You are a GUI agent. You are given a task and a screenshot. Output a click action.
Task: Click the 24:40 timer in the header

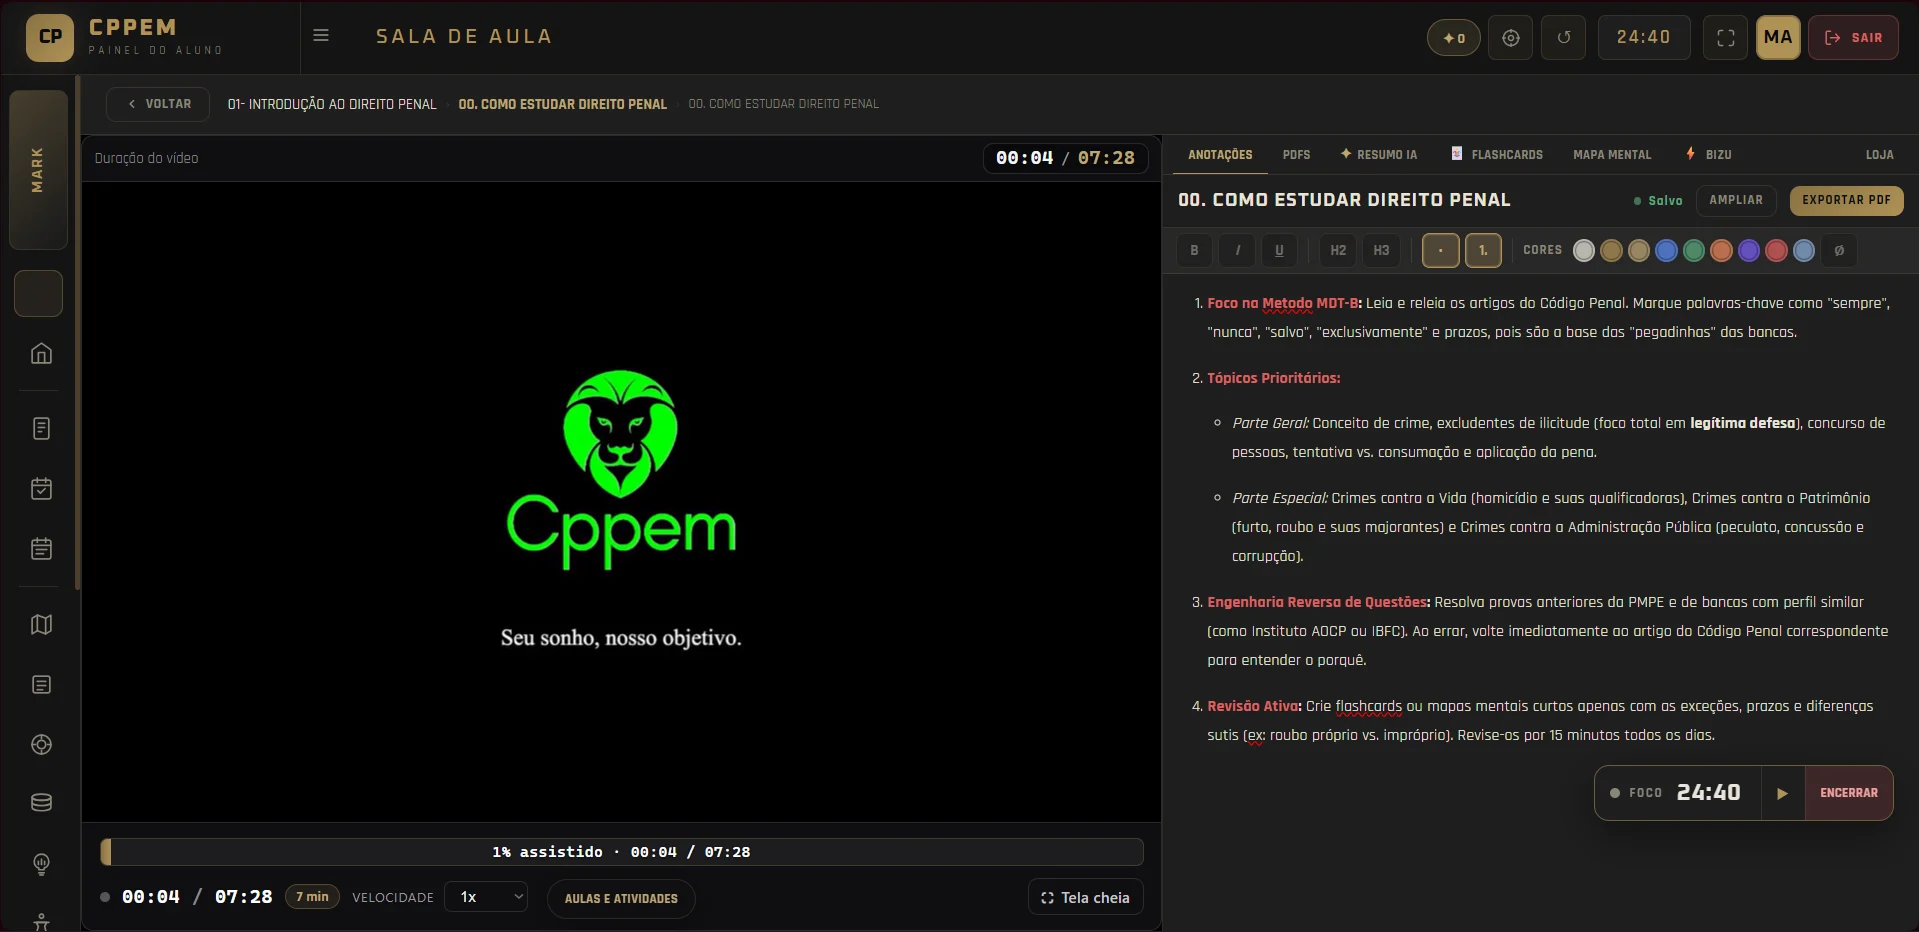click(x=1643, y=38)
